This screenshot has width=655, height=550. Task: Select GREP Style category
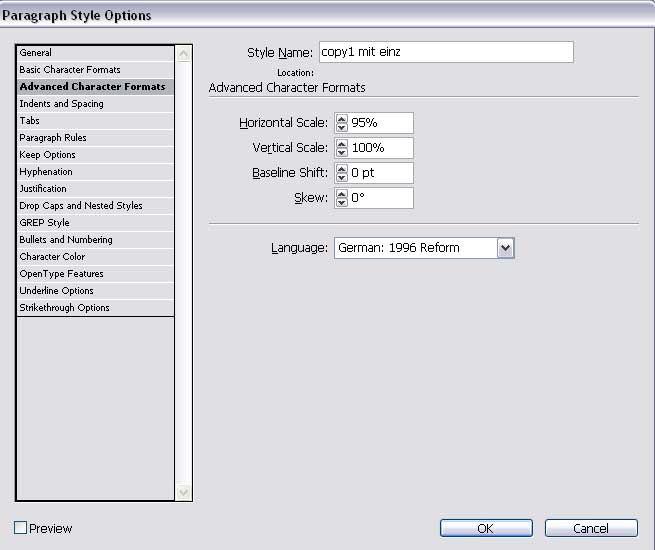(95, 223)
